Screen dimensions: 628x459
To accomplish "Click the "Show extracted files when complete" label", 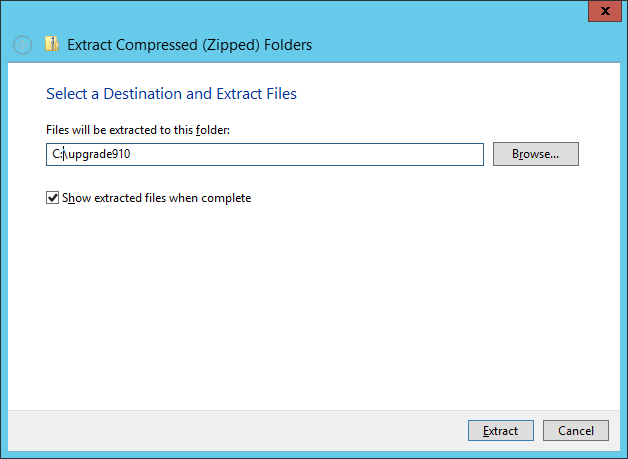I will 156,198.
